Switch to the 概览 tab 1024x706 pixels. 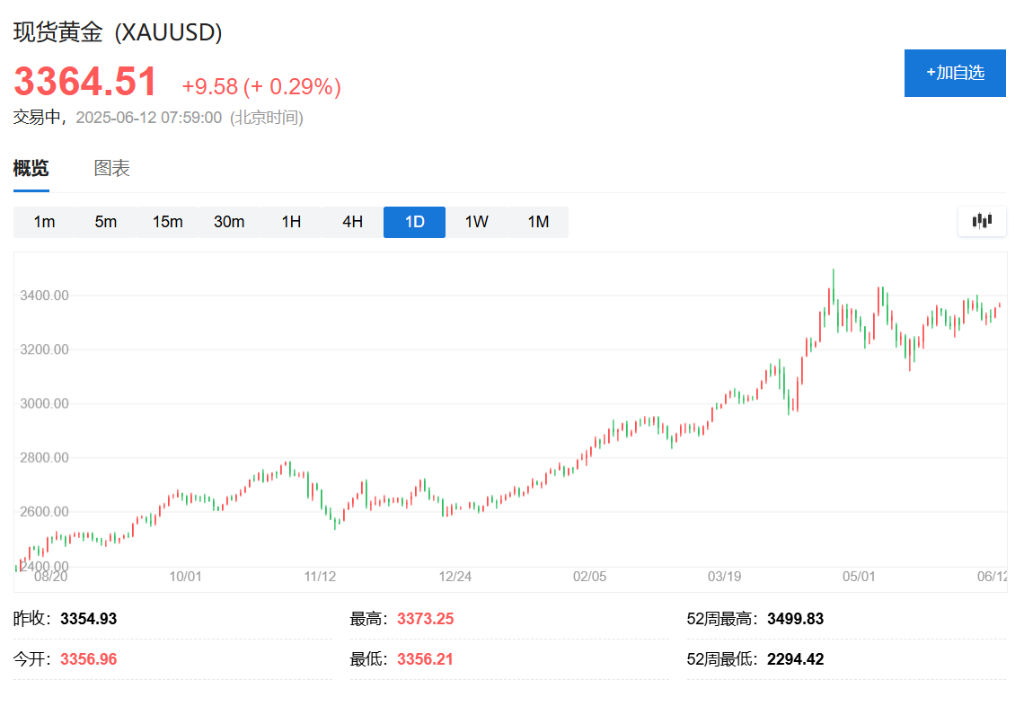(32, 168)
